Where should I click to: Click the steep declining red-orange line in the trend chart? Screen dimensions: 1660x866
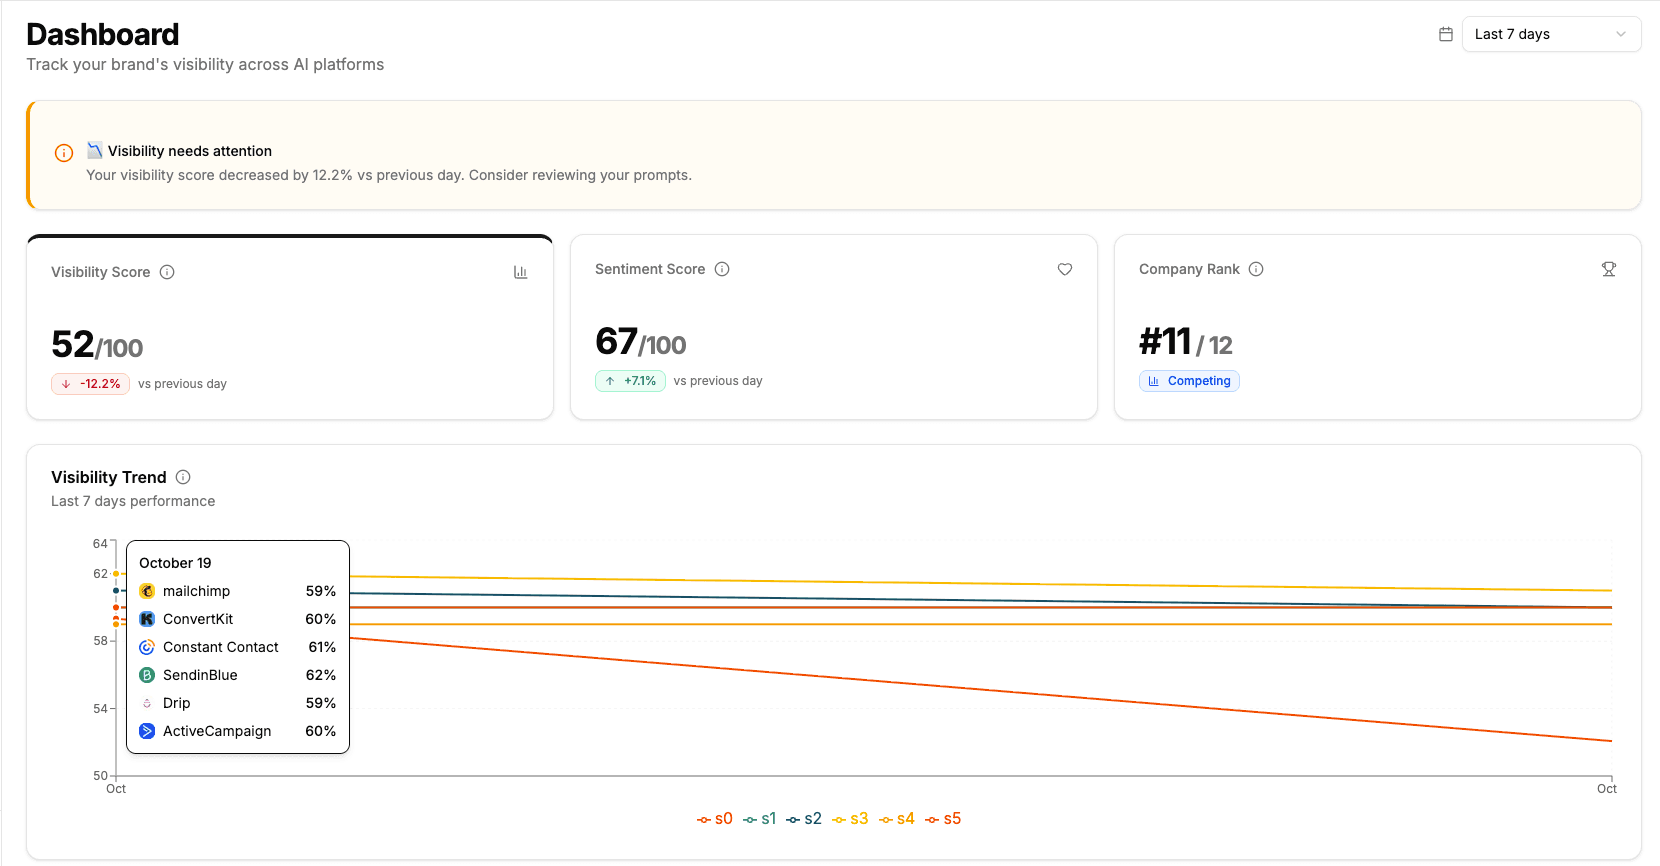pos(980,690)
